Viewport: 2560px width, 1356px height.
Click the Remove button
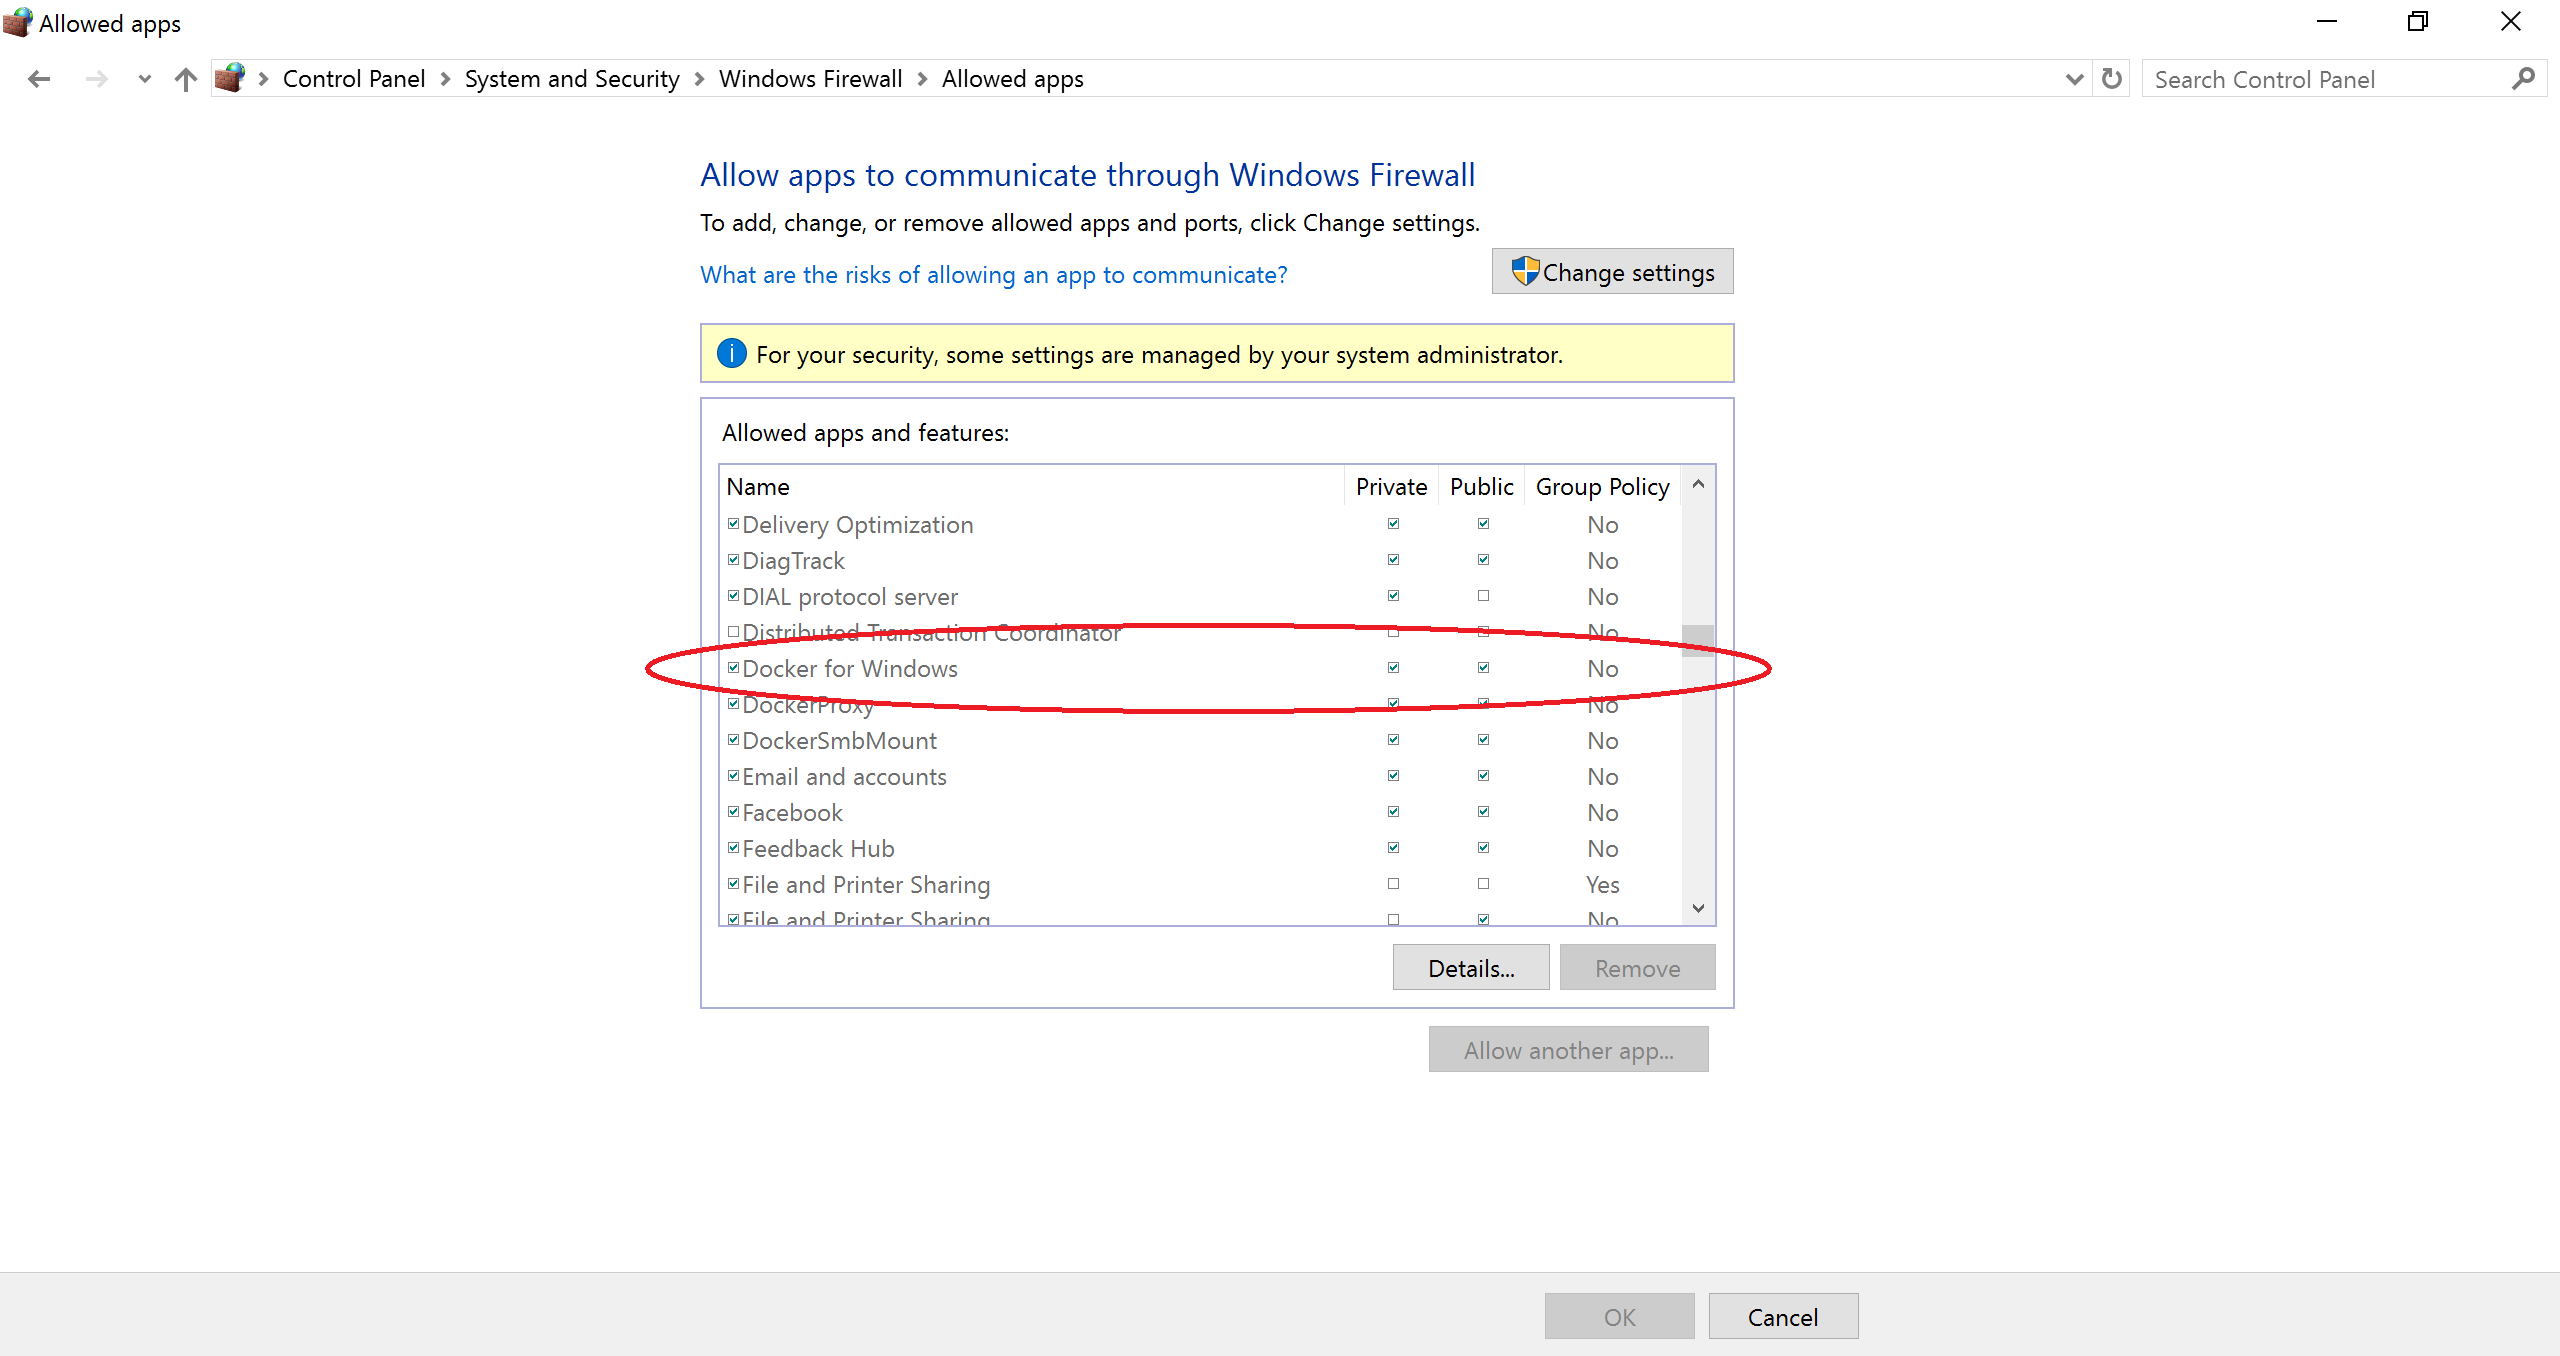point(1637,967)
